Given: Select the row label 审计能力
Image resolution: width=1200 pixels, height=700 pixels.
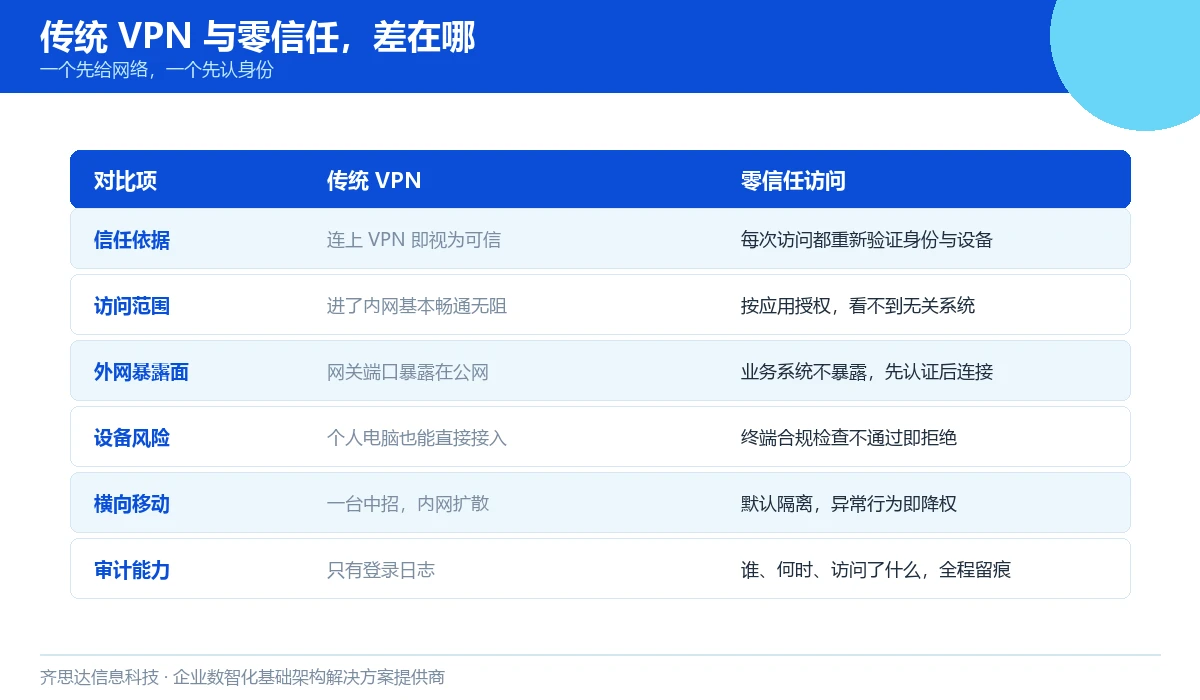Looking at the screenshot, I should coord(132,570).
